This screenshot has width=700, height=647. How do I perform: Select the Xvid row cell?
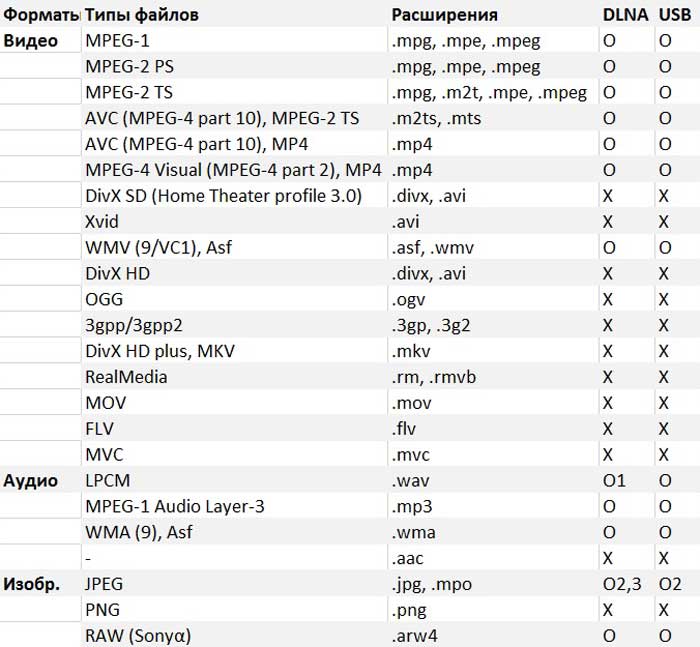pos(234,221)
